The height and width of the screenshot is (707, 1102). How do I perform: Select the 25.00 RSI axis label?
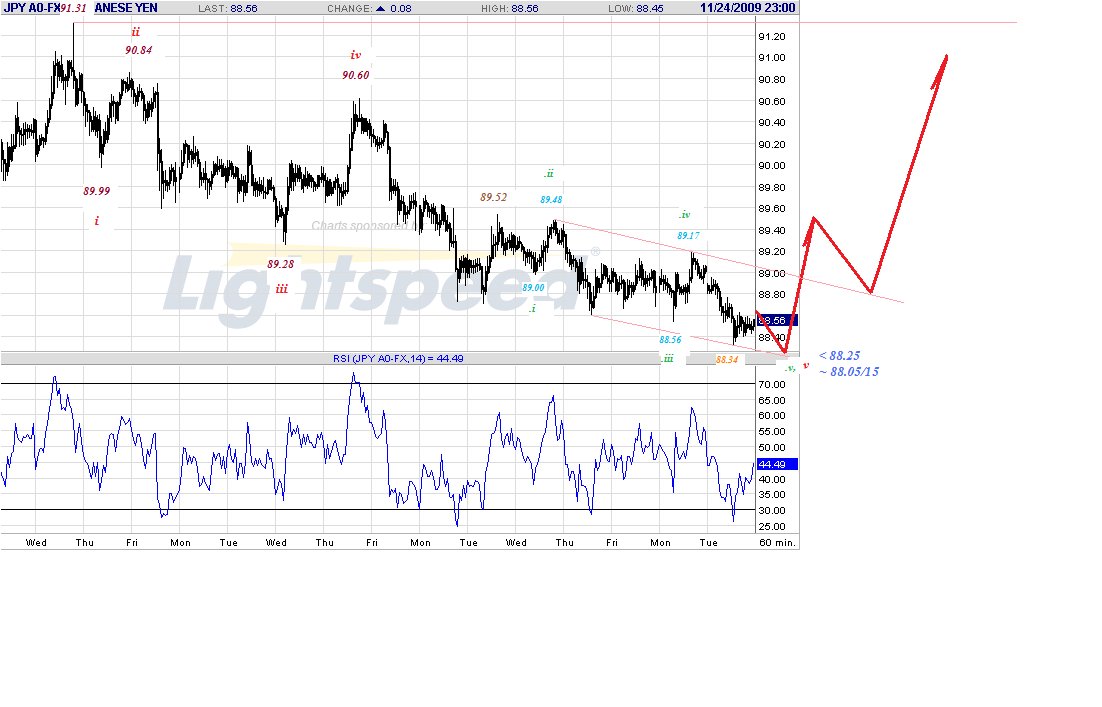(772, 526)
